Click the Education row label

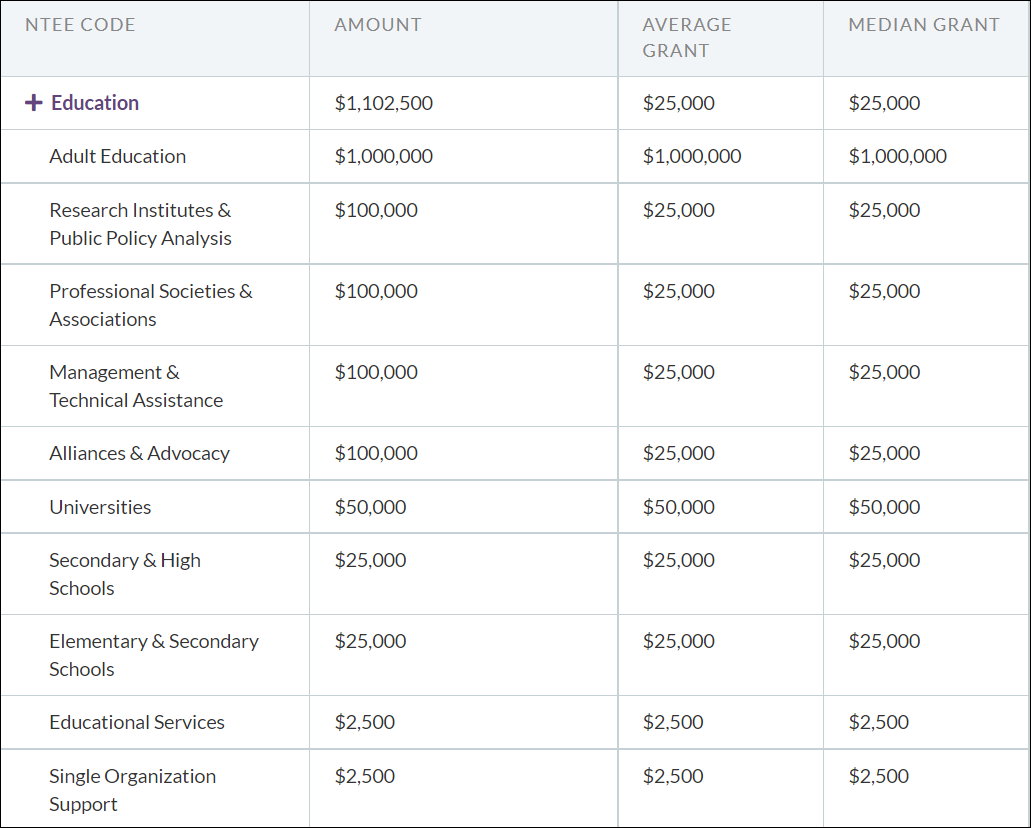coord(95,103)
